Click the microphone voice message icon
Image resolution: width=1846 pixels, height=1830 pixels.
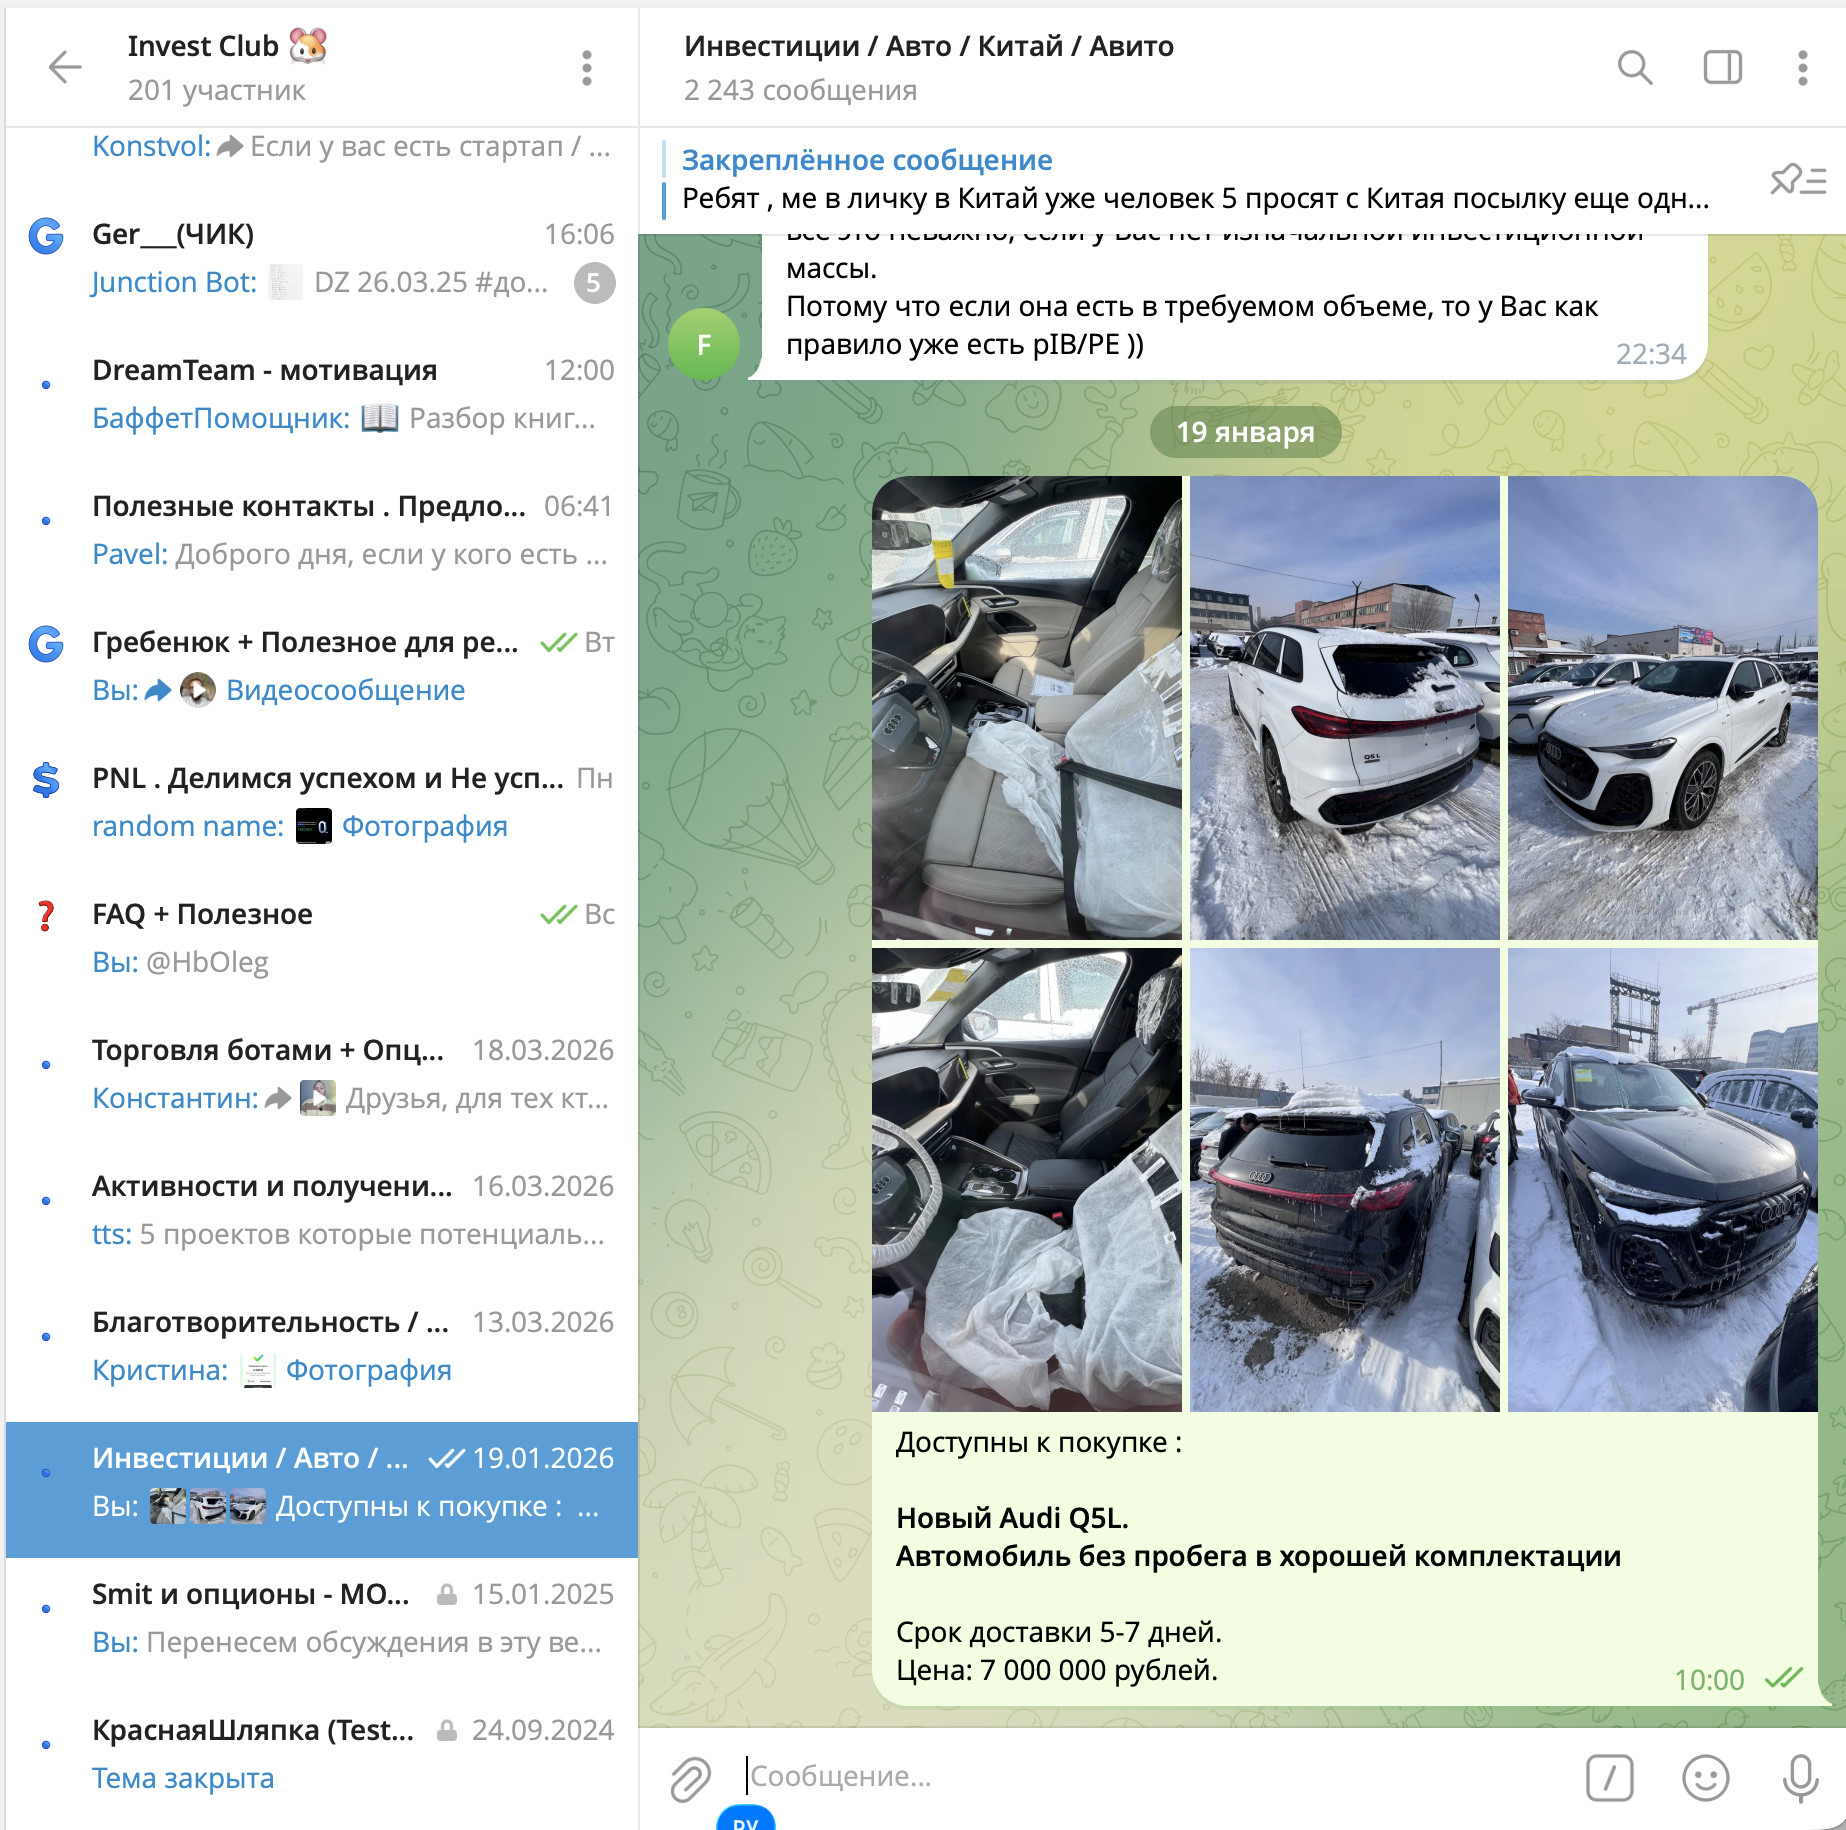coord(1800,1777)
